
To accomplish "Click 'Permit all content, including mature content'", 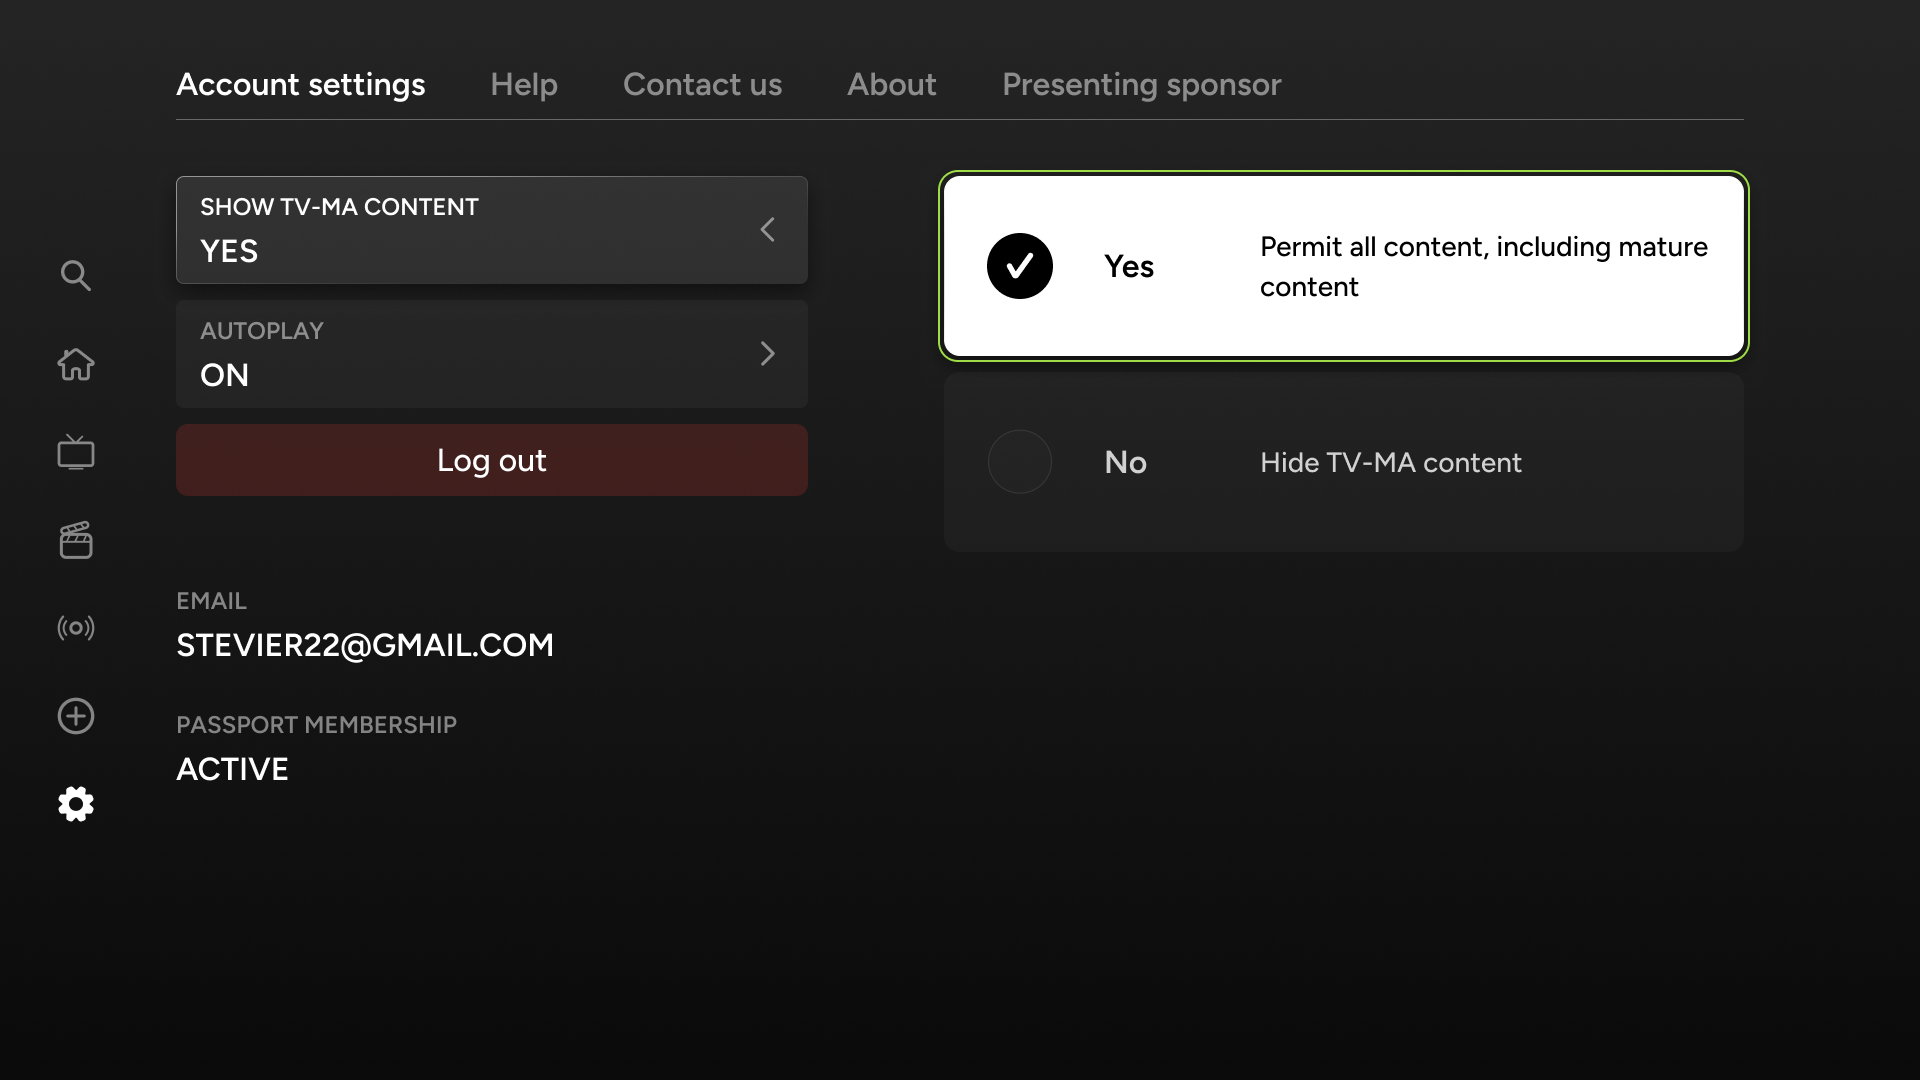I will pos(1484,267).
